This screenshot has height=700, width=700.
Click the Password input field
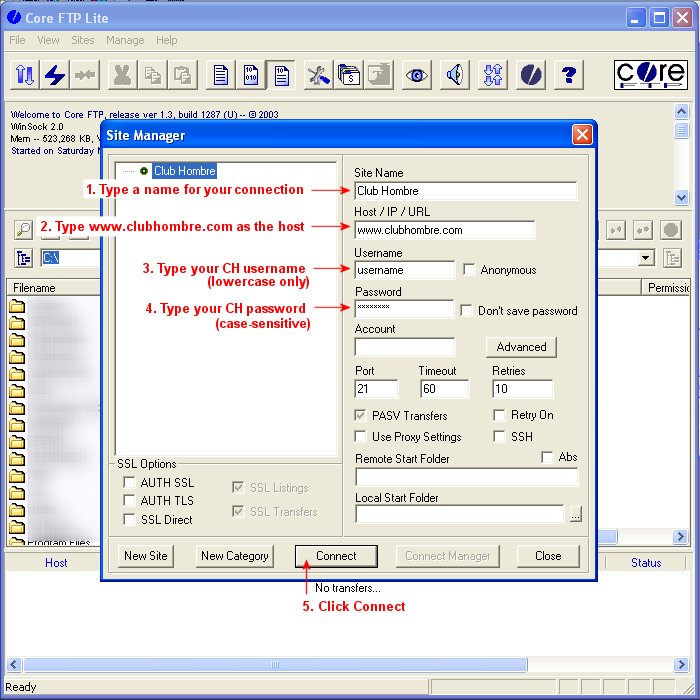pyautogui.click(x=404, y=308)
